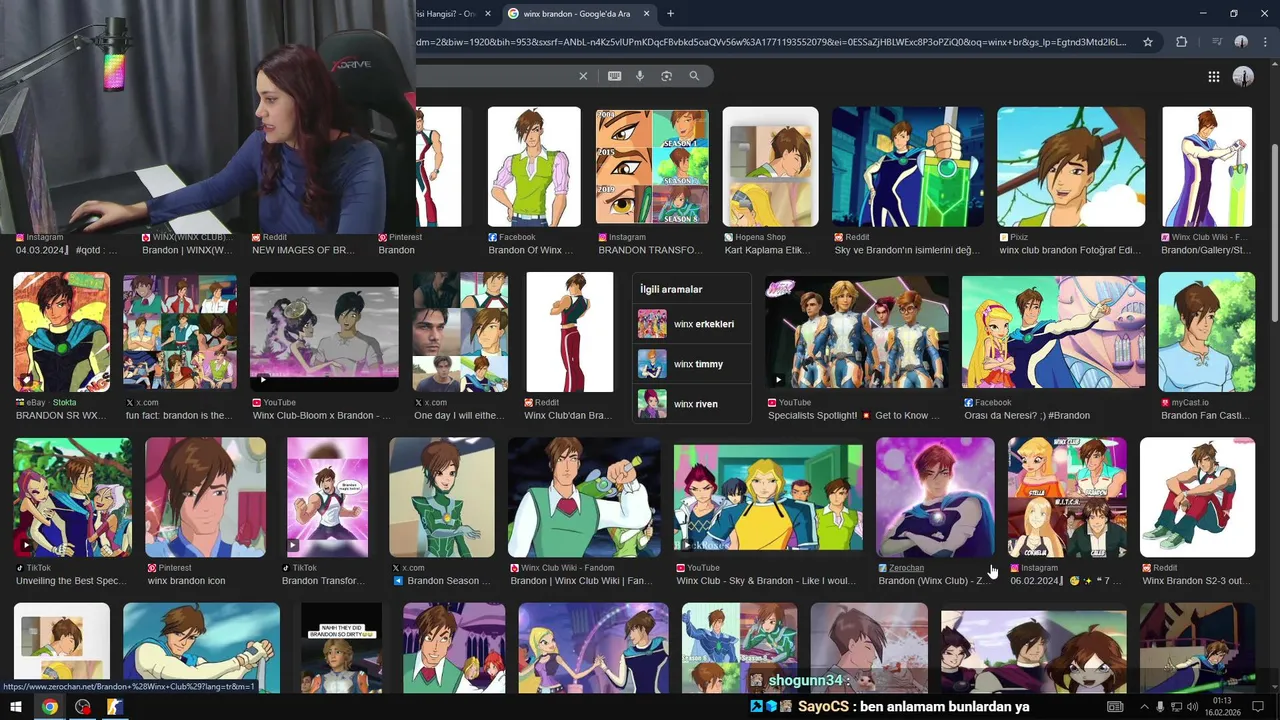Click 'Brandon (Winx Club) - Z...' caption link
This screenshot has height=720, width=1280.
pyautogui.click(x=934, y=581)
